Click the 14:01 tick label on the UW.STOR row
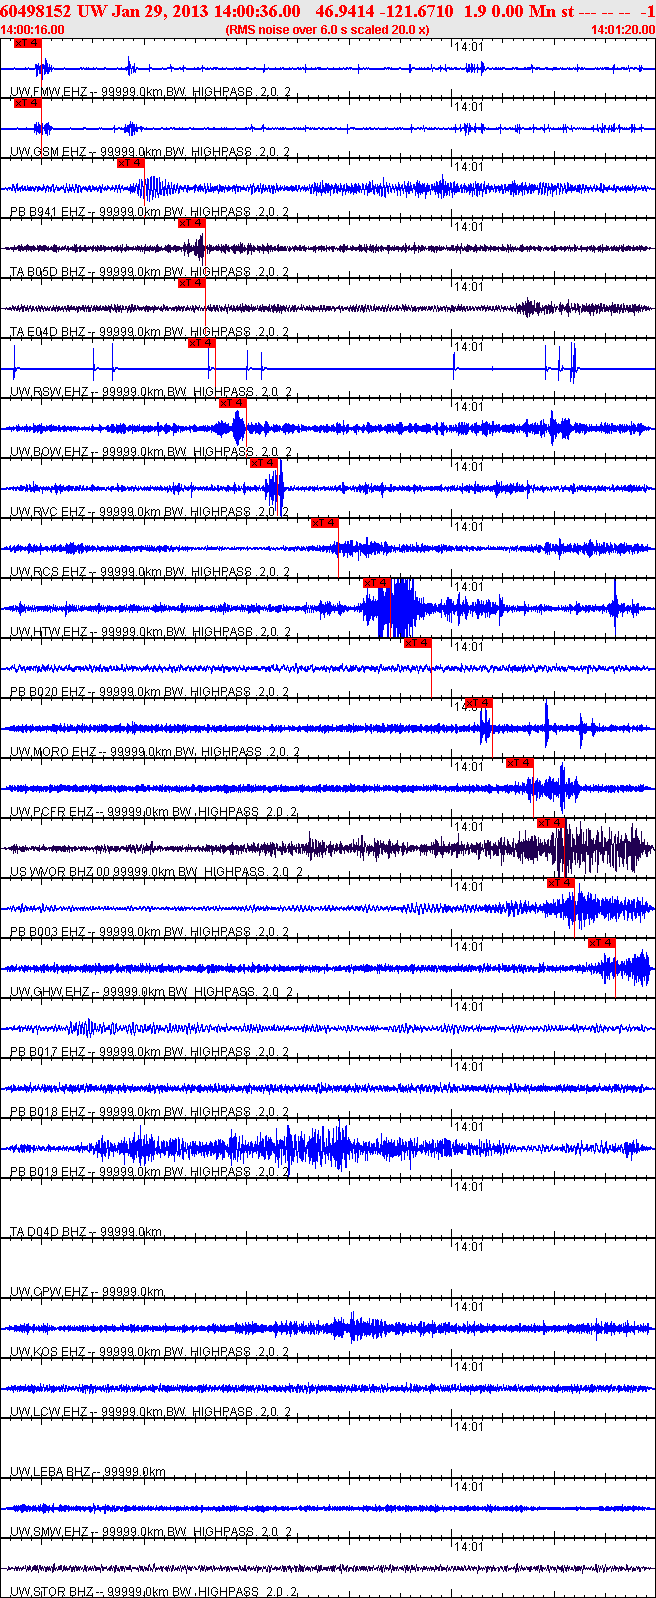 click(x=468, y=1547)
